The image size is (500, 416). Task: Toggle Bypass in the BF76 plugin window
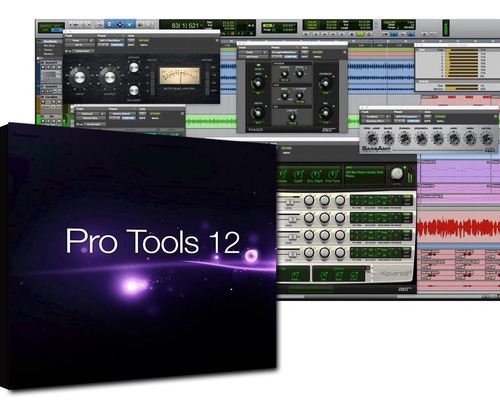click(144, 40)
